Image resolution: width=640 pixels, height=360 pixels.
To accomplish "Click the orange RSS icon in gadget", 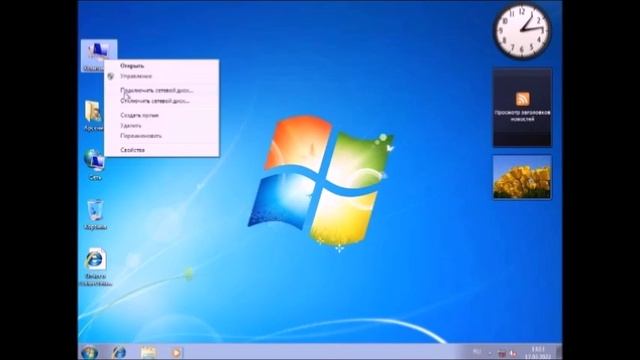I will (522, 99).
